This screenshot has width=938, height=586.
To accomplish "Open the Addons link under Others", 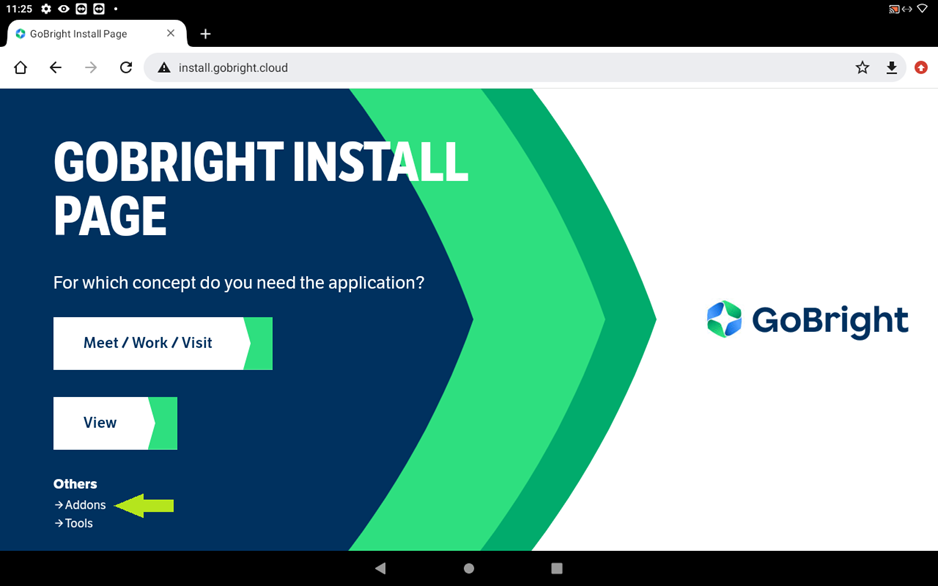I will click(80, 505).
